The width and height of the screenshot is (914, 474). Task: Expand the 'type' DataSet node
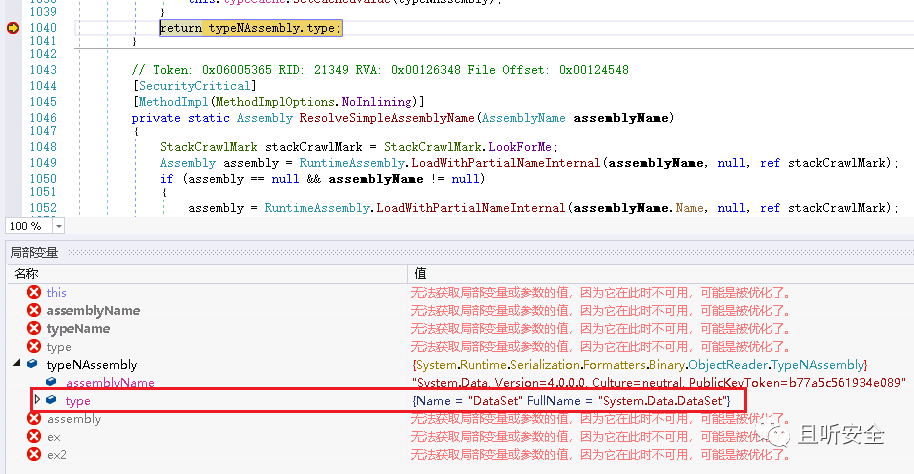pyautogui.click(x=37, y=399)
